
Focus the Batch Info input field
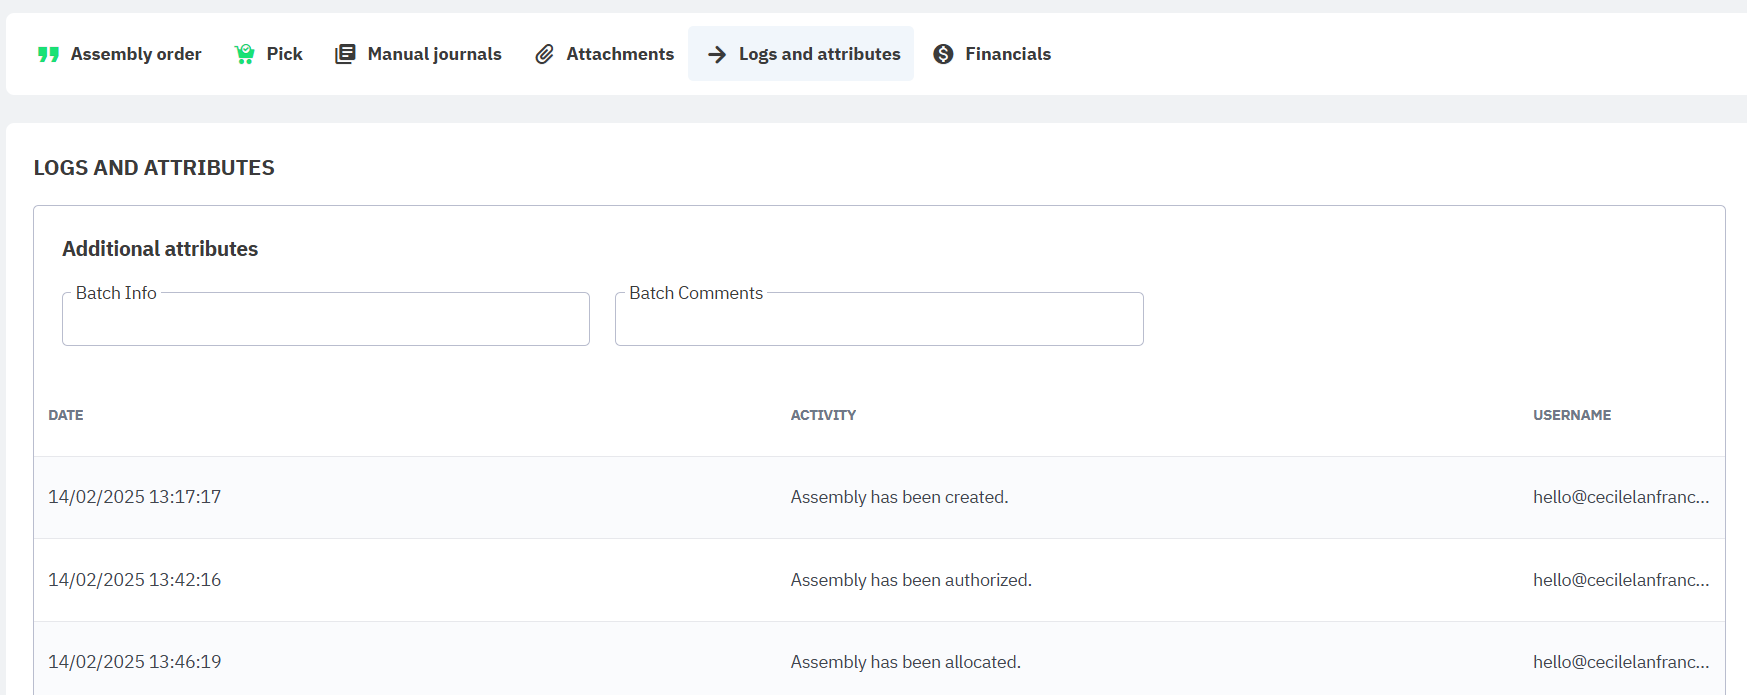coord(325,320)
